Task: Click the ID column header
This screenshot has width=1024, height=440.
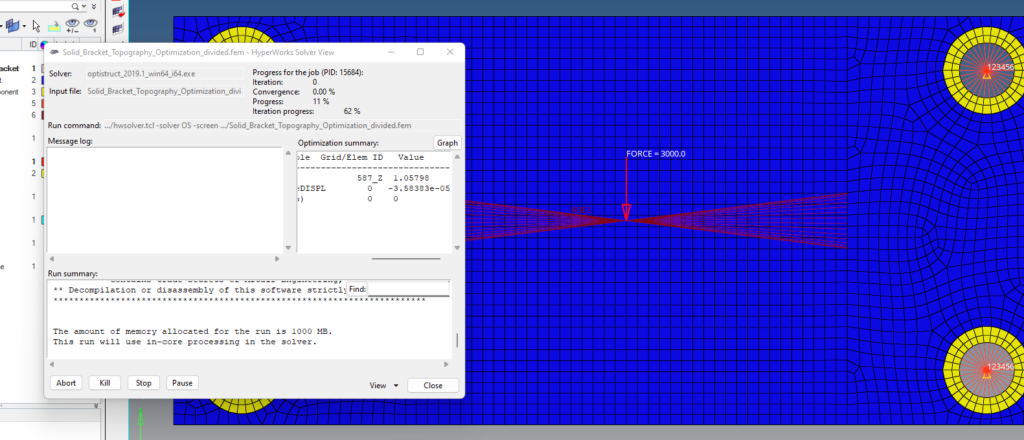Action: coord(33,44)
